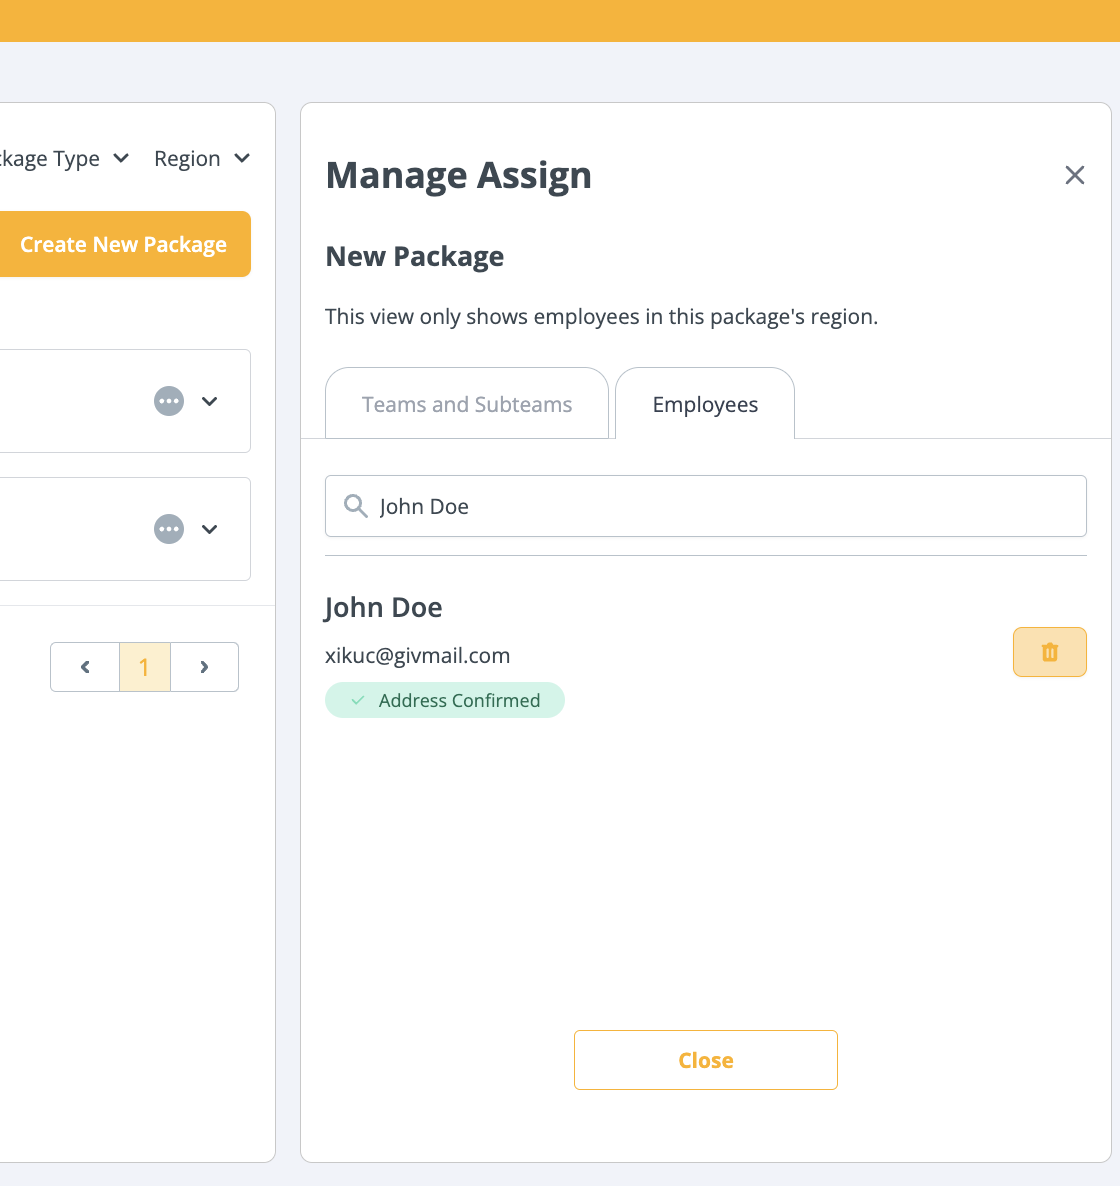1120x1186 pixels.
Task: Switch to the Teams and Subteams tab
Action: point(467,405)
